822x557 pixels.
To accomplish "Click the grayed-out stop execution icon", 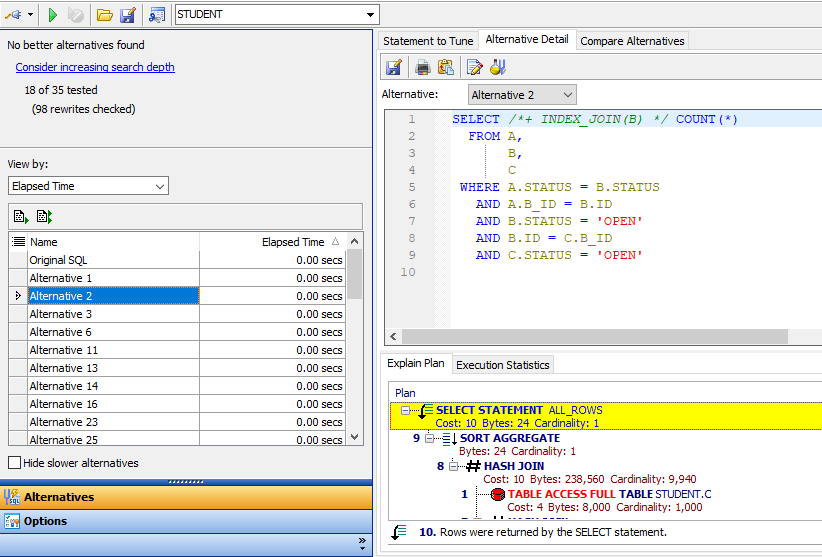I will coord(75,15).
